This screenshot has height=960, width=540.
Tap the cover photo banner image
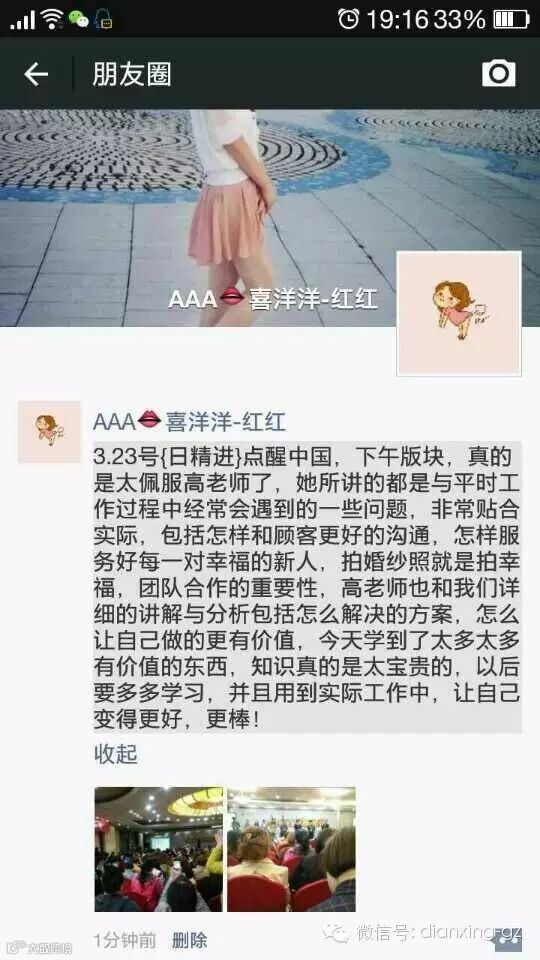270,218
